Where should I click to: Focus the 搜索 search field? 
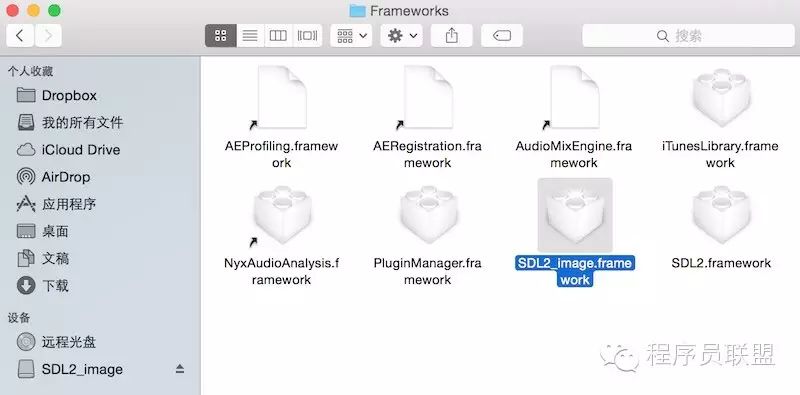(688, 35)
